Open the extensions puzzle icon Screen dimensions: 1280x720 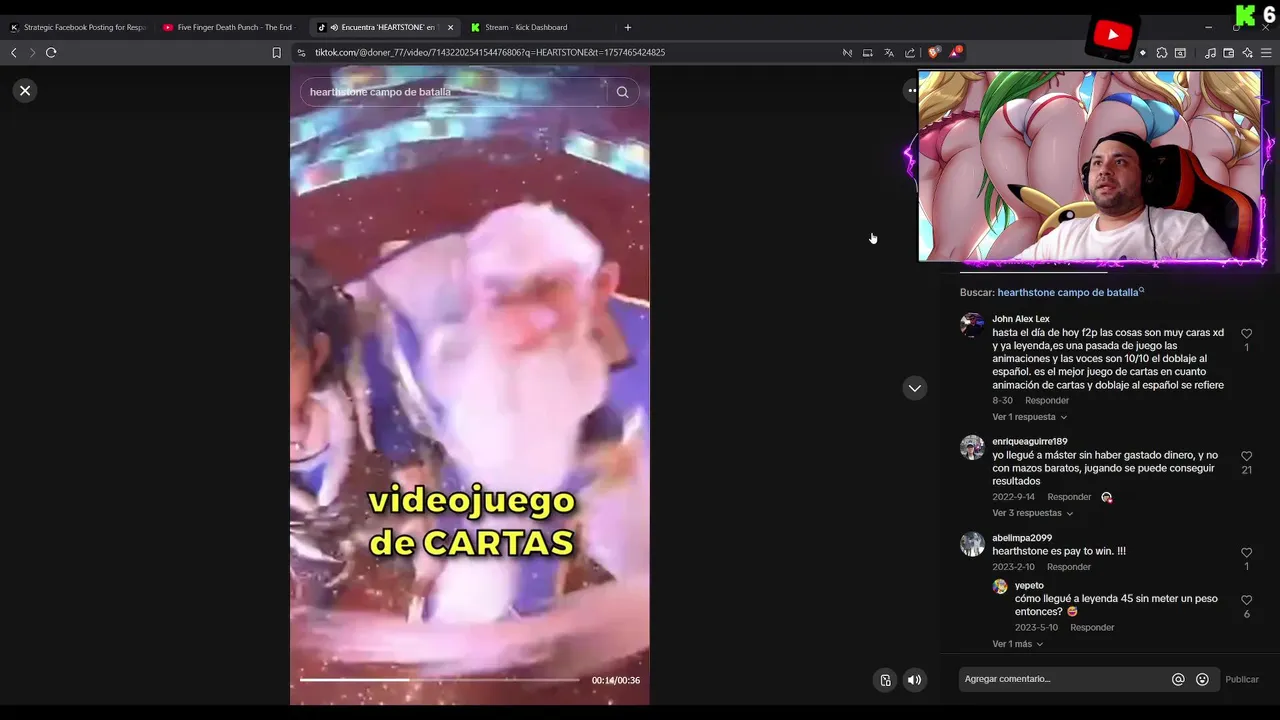pyautogui.click(x=1162, y=52)
